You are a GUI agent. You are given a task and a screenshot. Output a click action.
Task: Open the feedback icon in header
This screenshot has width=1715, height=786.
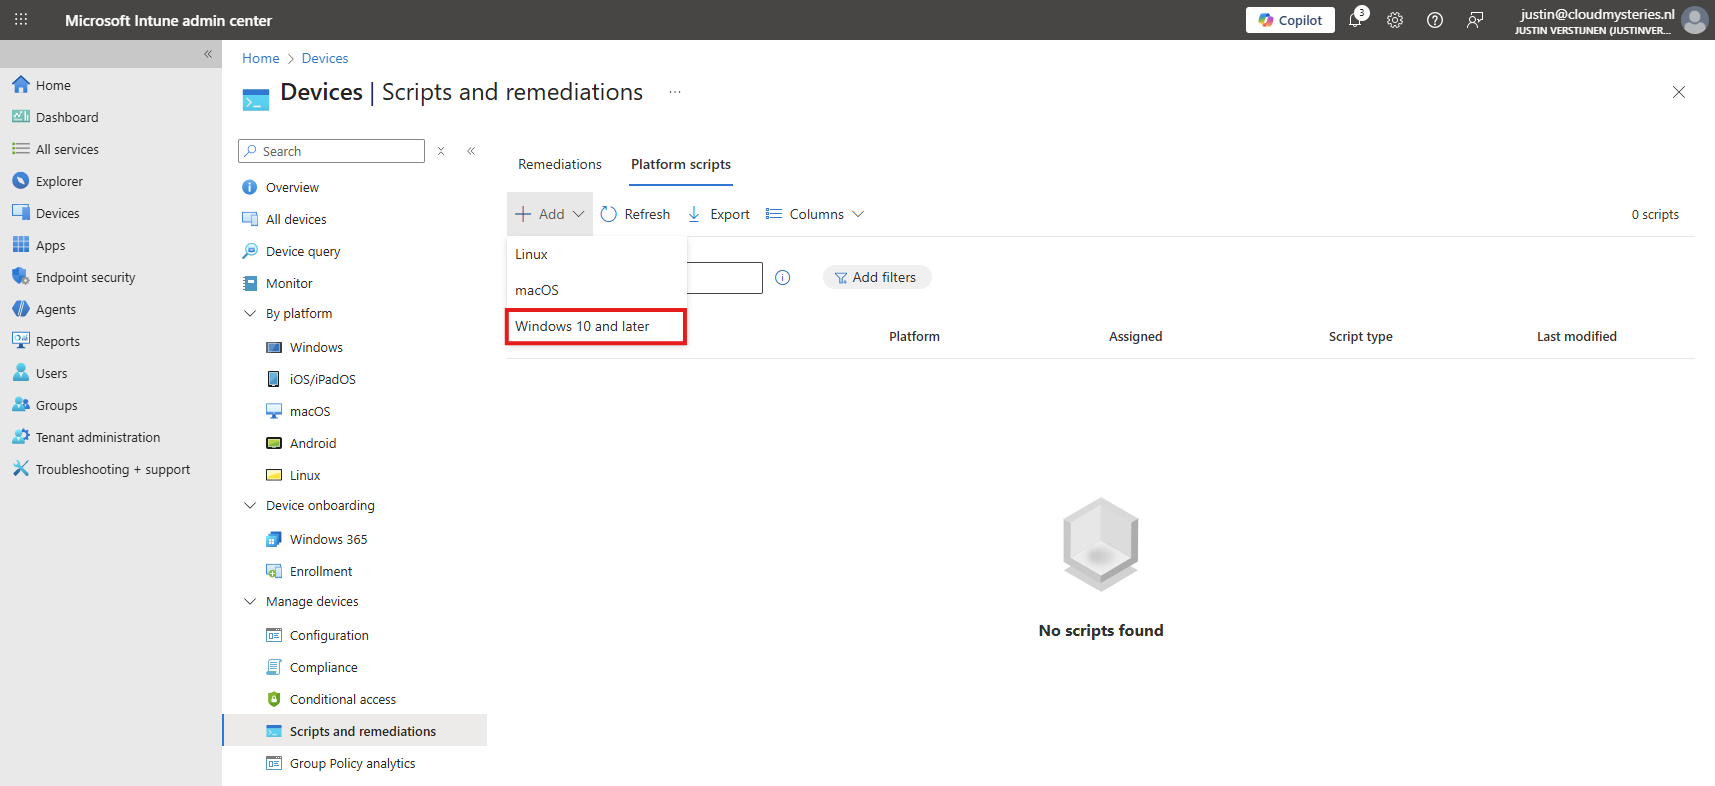(x=1475, y=20)
